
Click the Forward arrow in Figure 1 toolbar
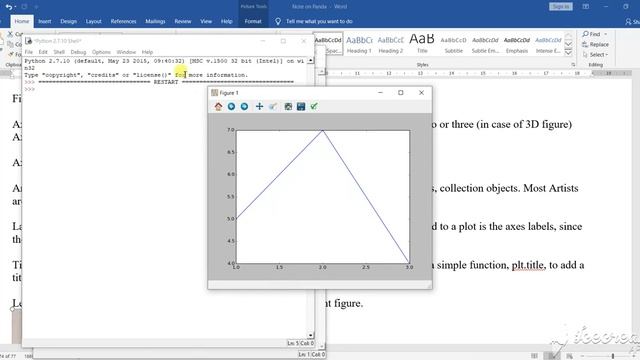click(x=244, y=107)
